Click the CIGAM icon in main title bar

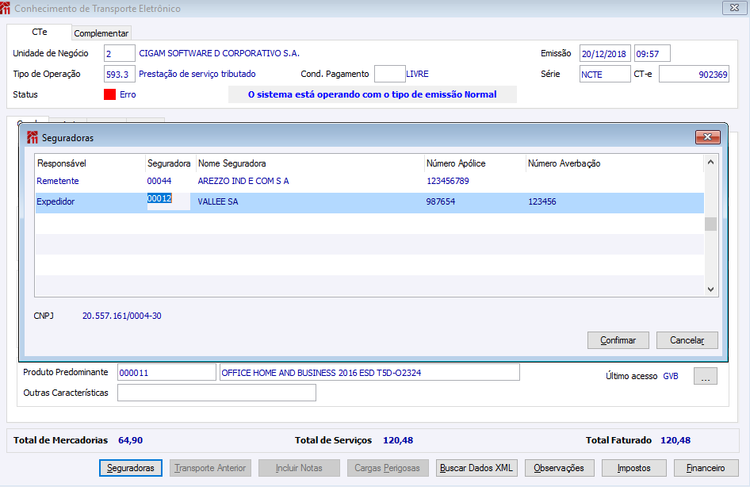point(5,8)
